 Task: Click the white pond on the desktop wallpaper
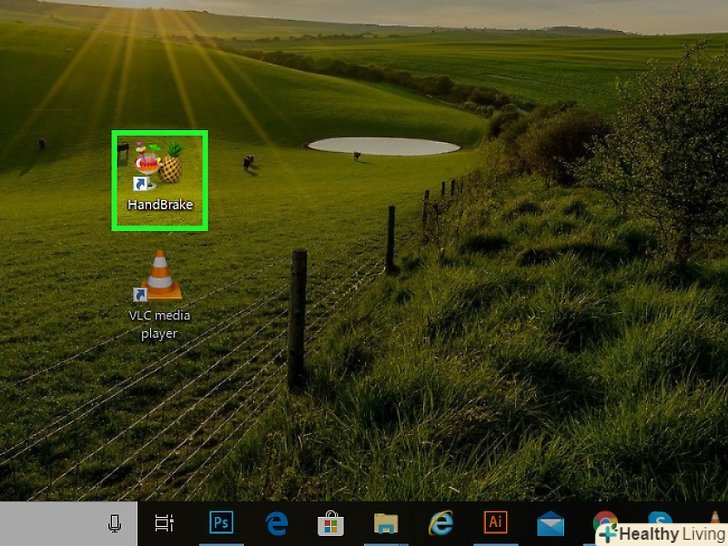tap(384, 146)
